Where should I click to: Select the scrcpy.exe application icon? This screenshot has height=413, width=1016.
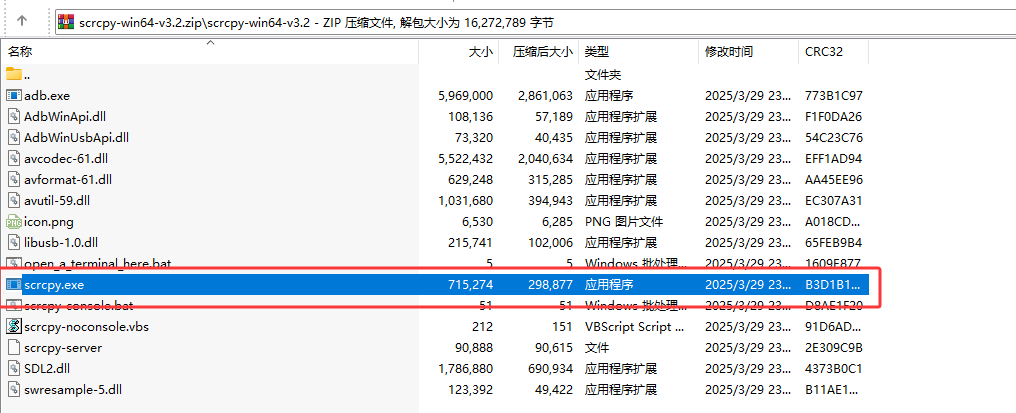14,284
